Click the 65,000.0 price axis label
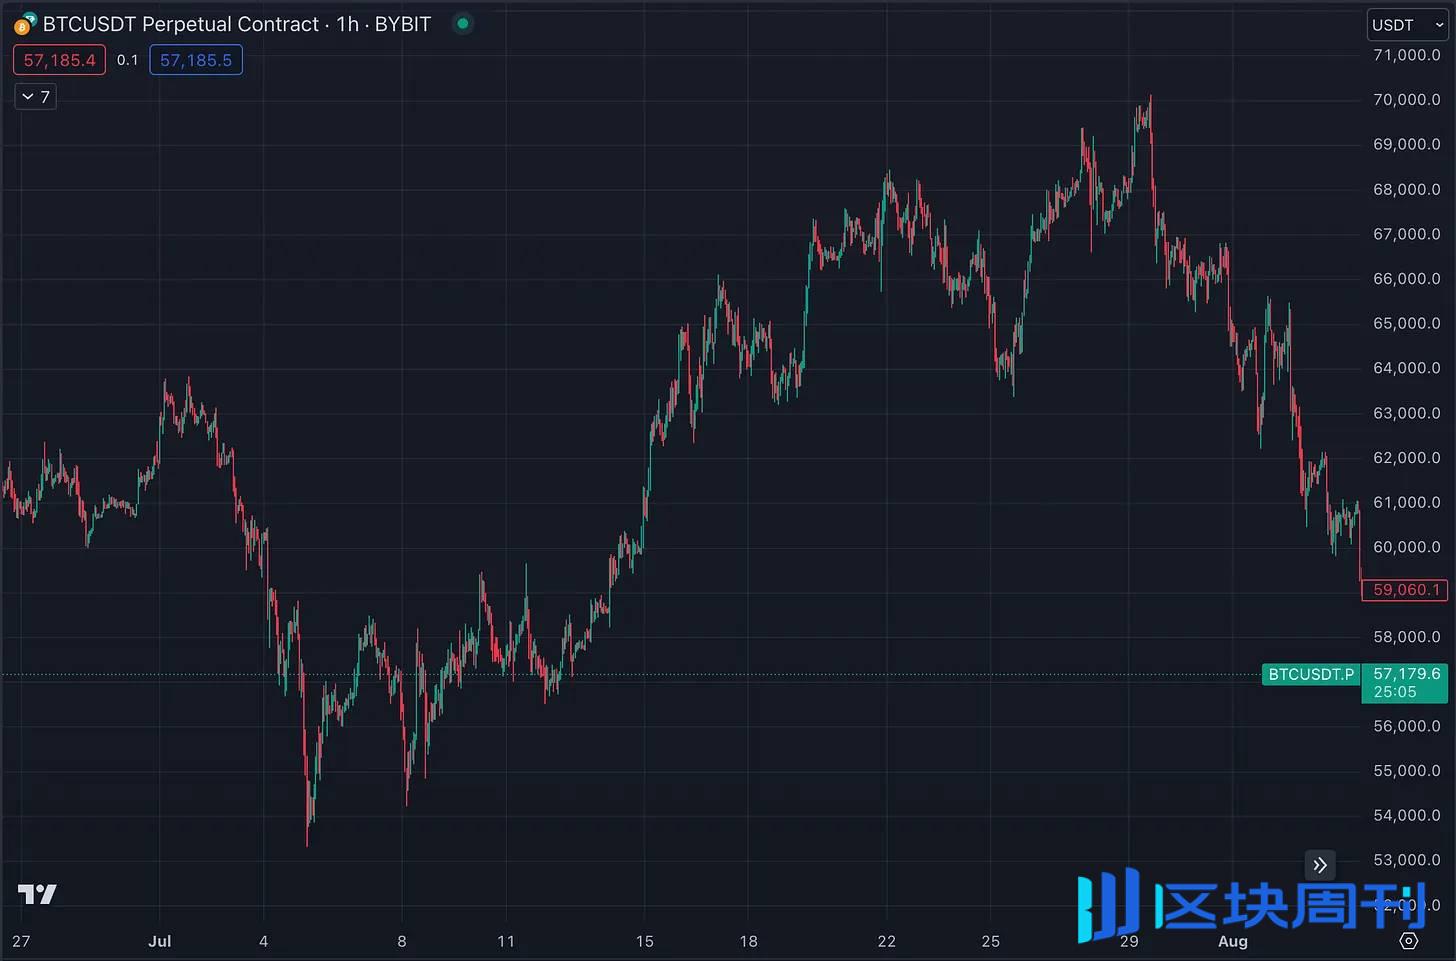The height and width of the screenshot is (961, 1456). (1406, 324)
